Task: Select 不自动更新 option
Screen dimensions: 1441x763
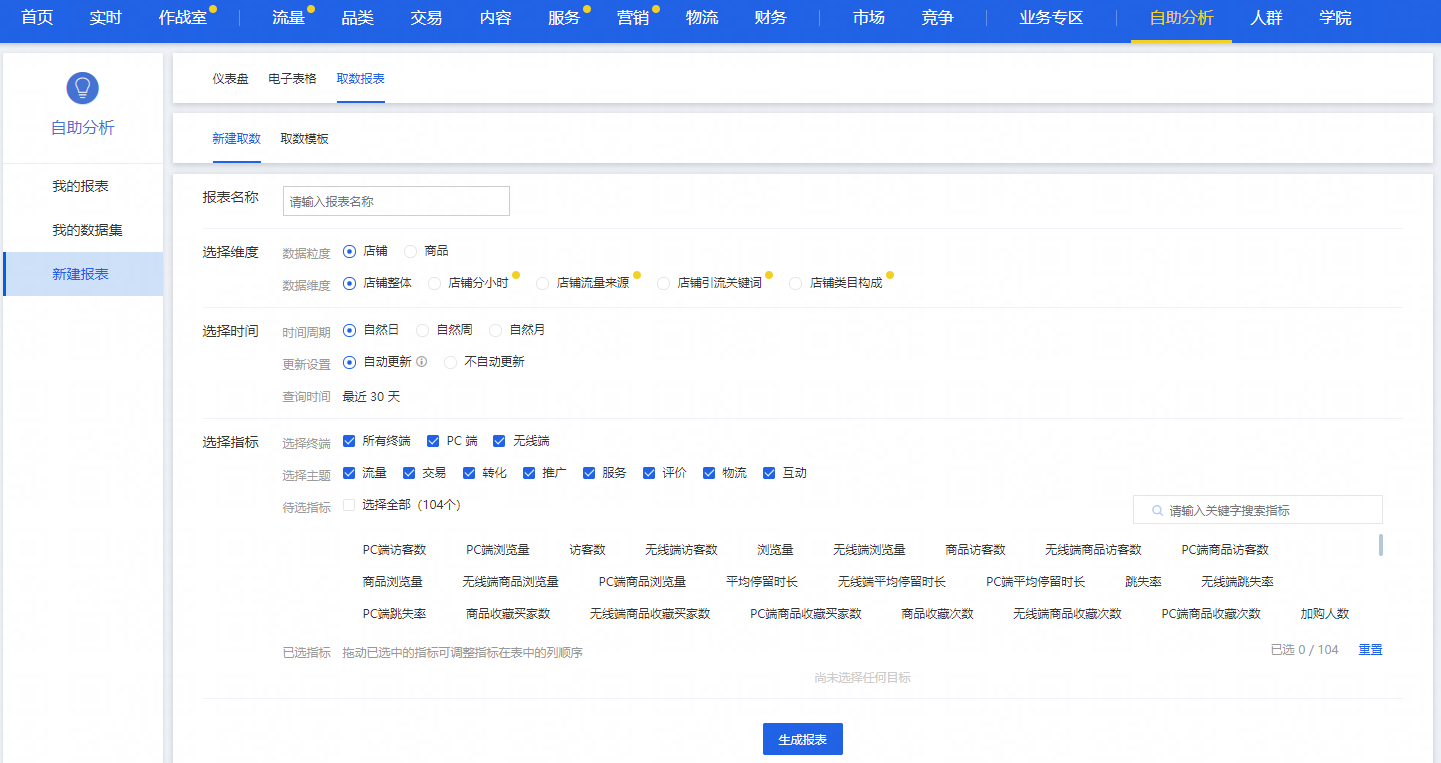Action: point(451,362)
